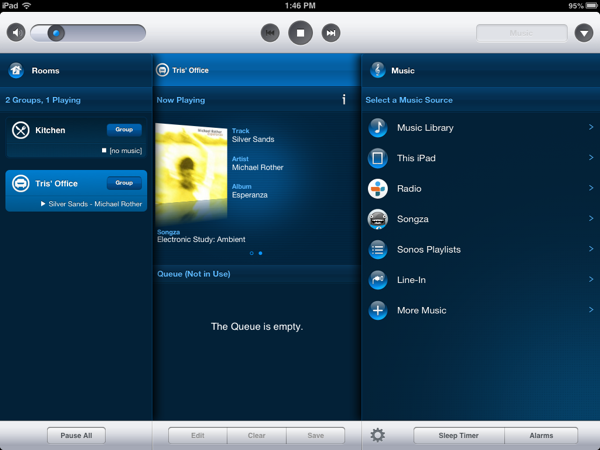Open the top-right dropdown arrow
600x450 pixels.
click(x=584, y=33)
